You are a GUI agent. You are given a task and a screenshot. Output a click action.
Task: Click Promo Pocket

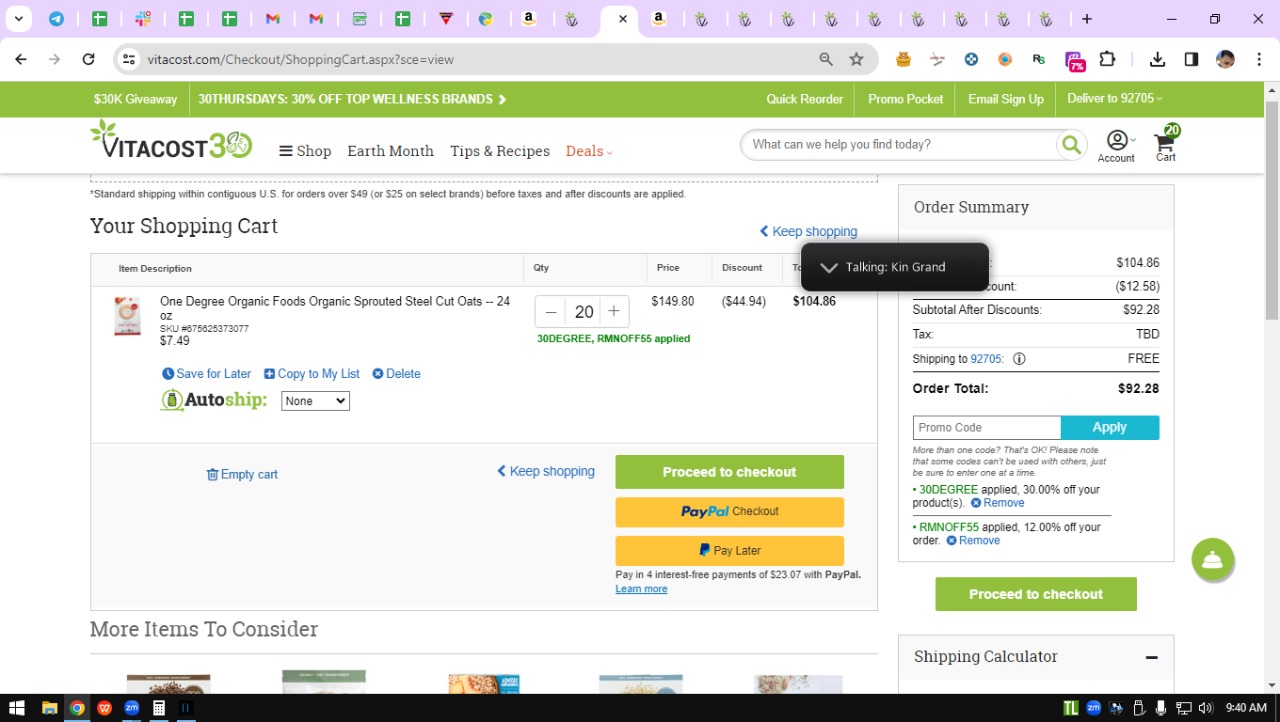906,99
